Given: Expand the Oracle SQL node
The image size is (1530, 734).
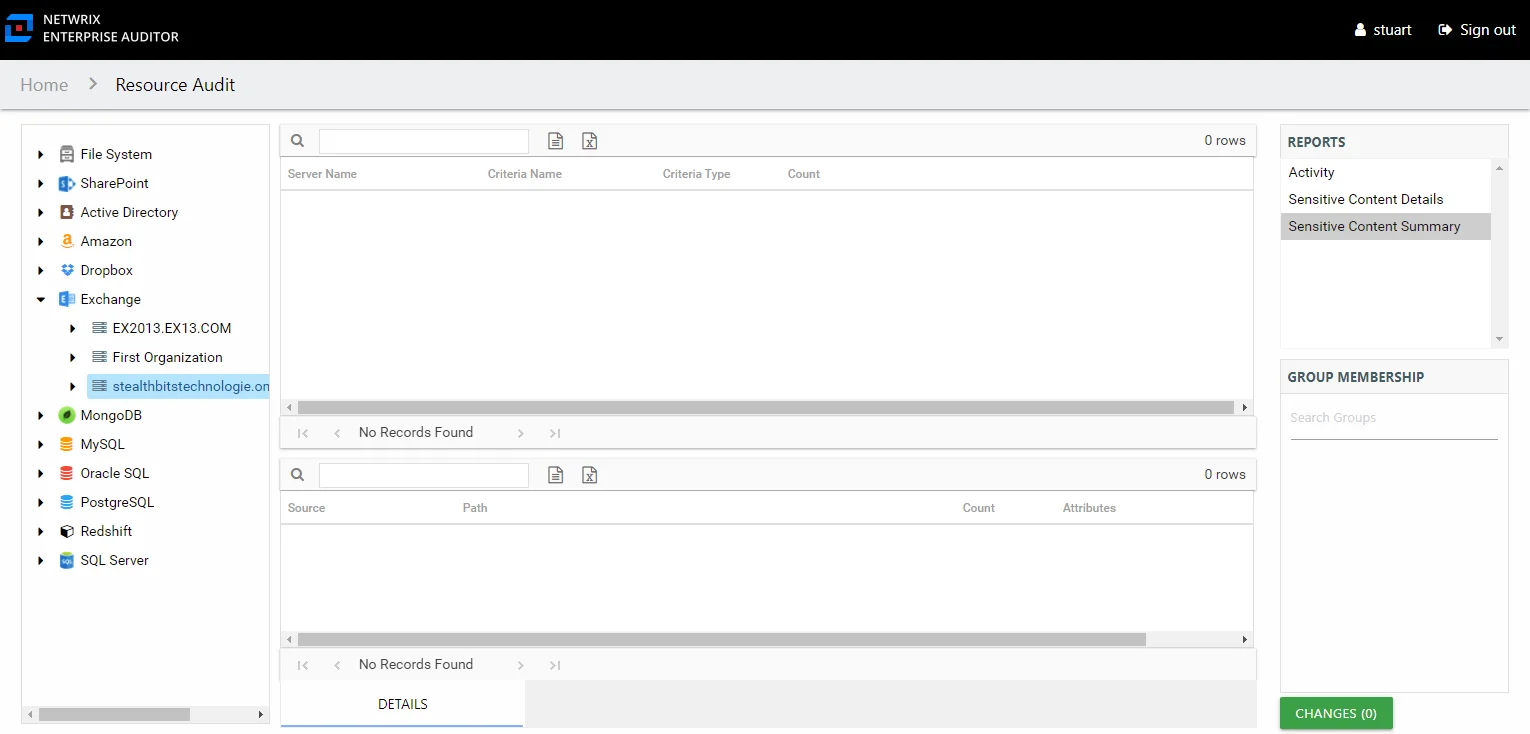Looking at the screenshot, I should [x=41, y=473].
